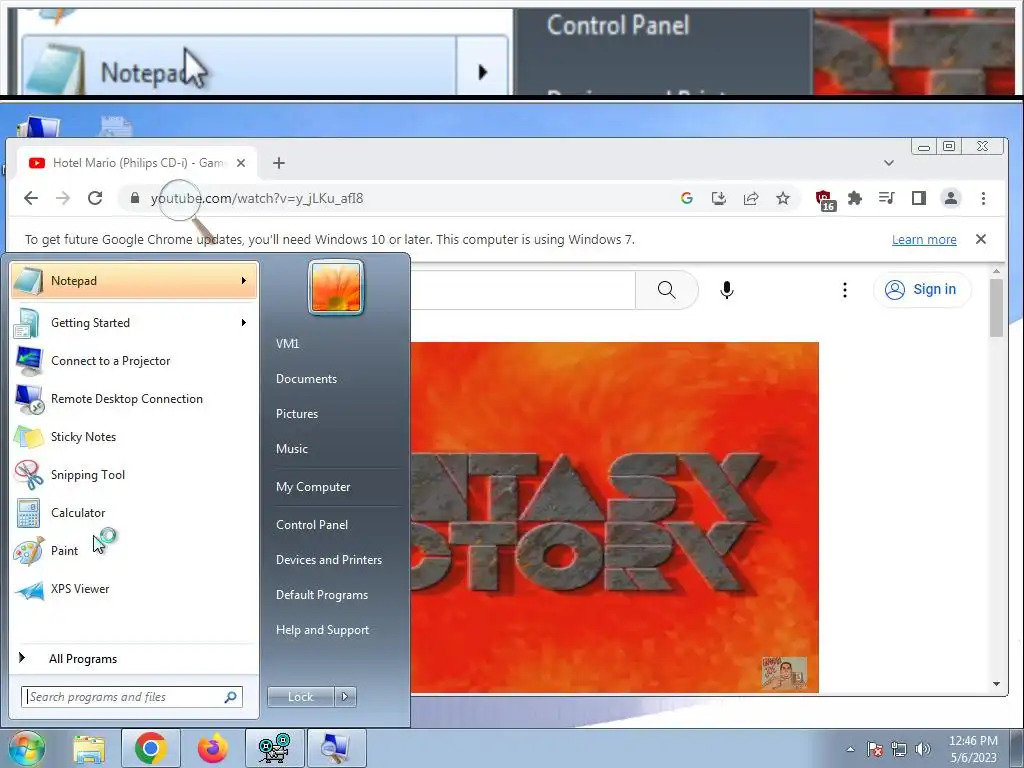Bookmark this page with star icon

coord(783,198)
